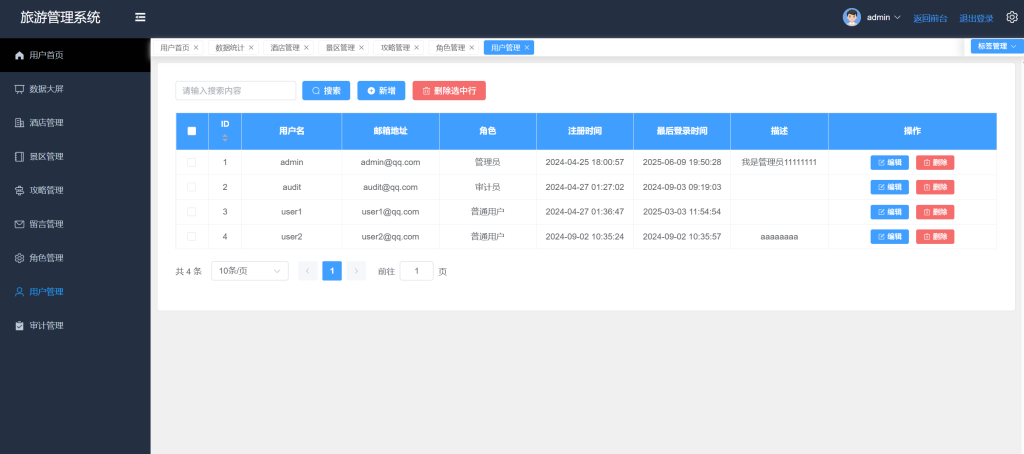Focus the 请输入搜索内容 search field

[236, 91]
